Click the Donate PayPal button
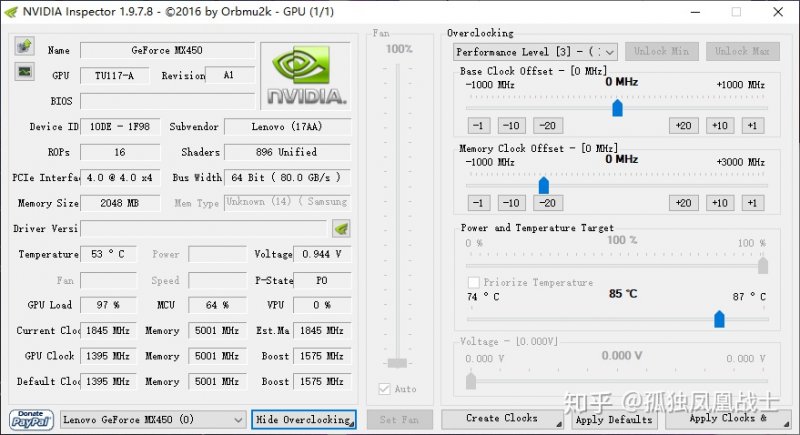The width and height of the screenshot is (800, 435). (x=31, y=420)
